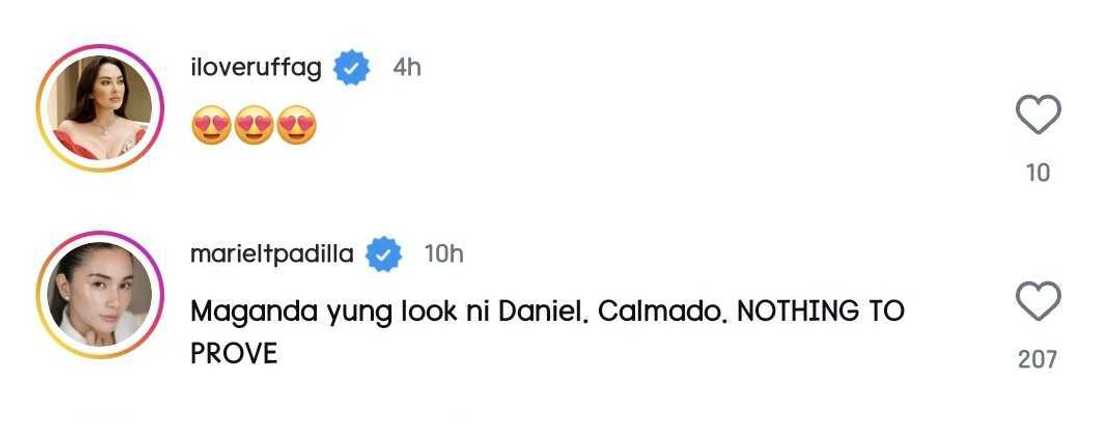This screenshot has height=423, width=1120.
Task: Like the iloveruffag comment with the heart
Action: point(1038,116)
